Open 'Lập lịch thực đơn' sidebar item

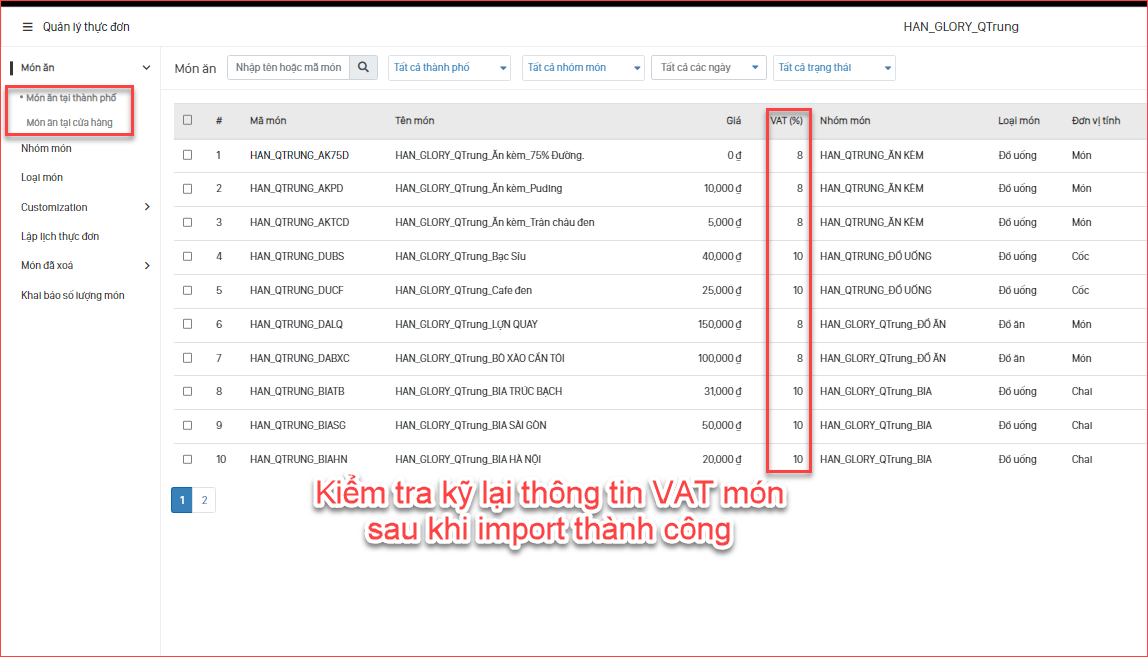(x=60, y=236)
